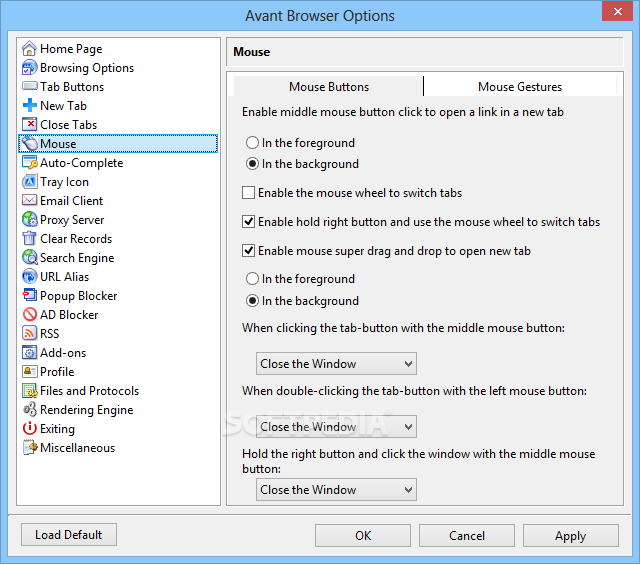Viewport: 640px width, 564px height.
Task: Open hold right button middle-click dropdown
Action: click(336, 489)
